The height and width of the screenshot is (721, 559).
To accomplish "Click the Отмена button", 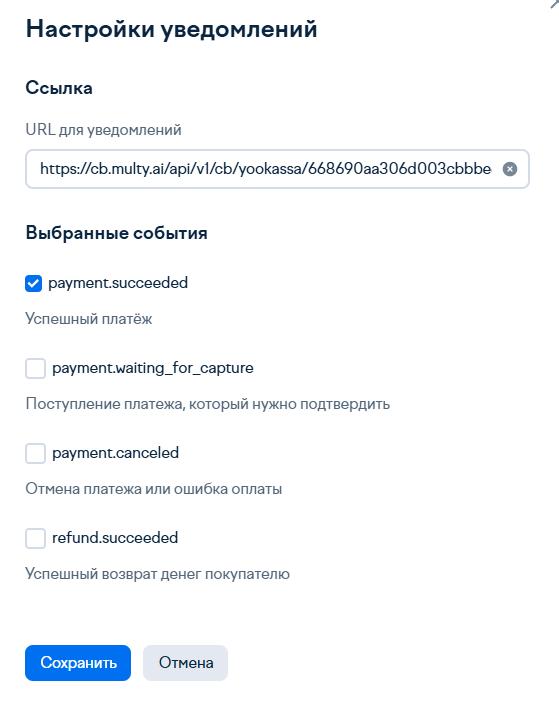I will pyautogui.click(x=186, y=663).
